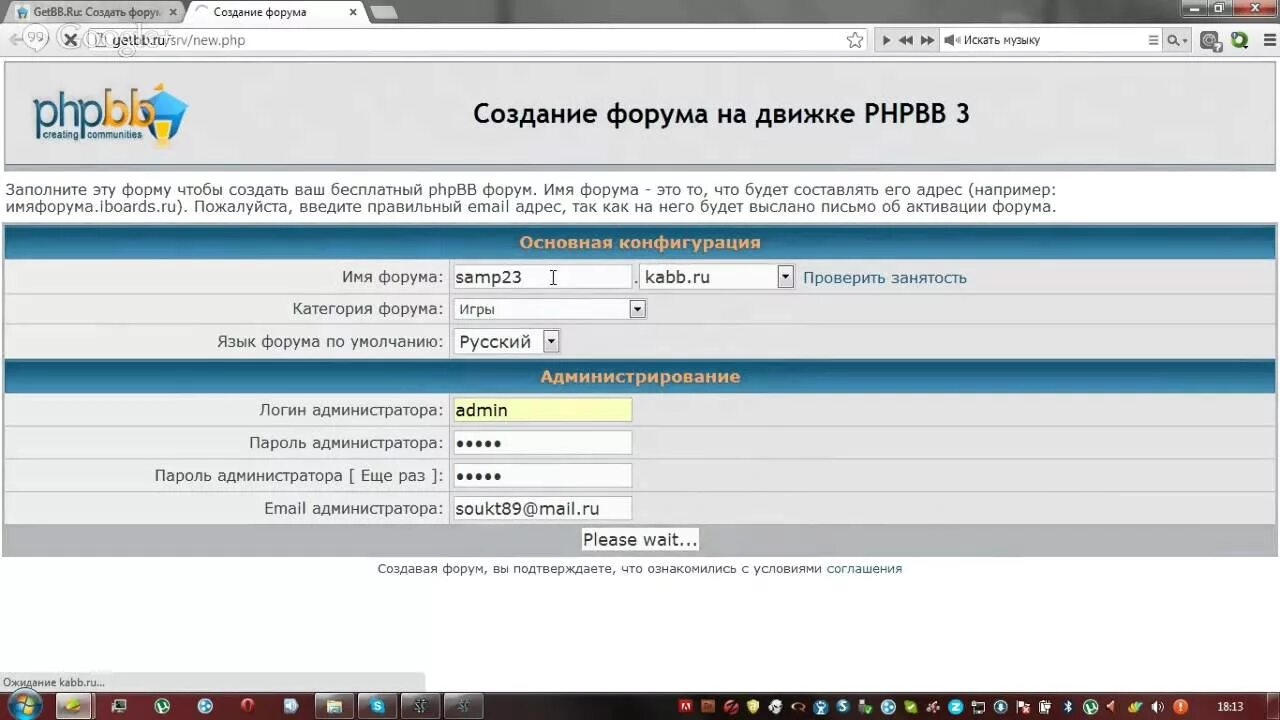Click the browser back arrow

[x=15, y=40]
